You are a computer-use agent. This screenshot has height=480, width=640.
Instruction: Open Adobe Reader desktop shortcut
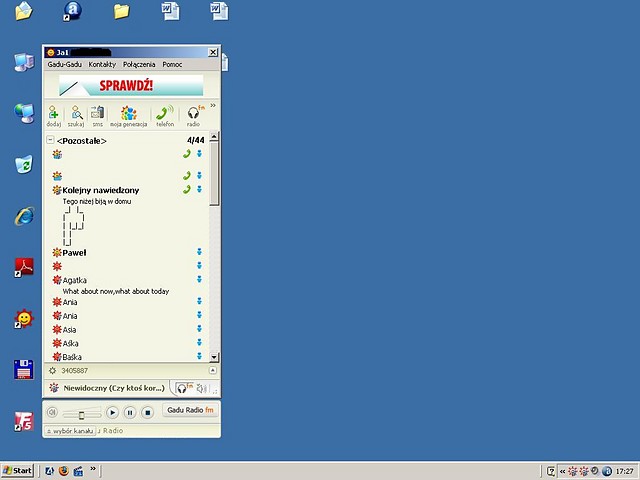[24, 268]
